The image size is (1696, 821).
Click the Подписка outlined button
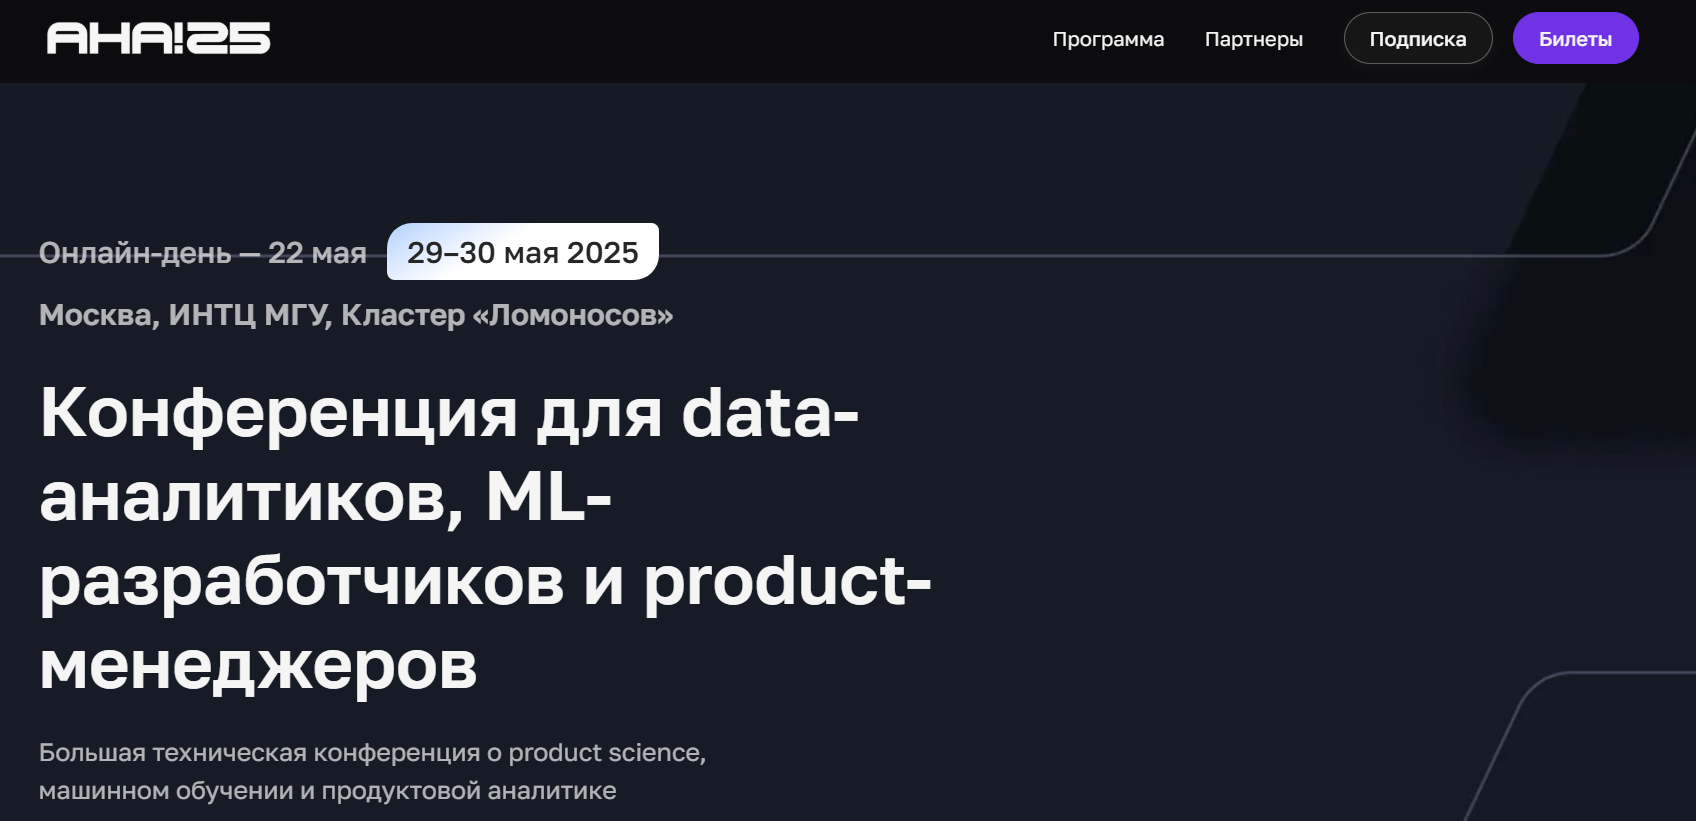(1418, 38)
